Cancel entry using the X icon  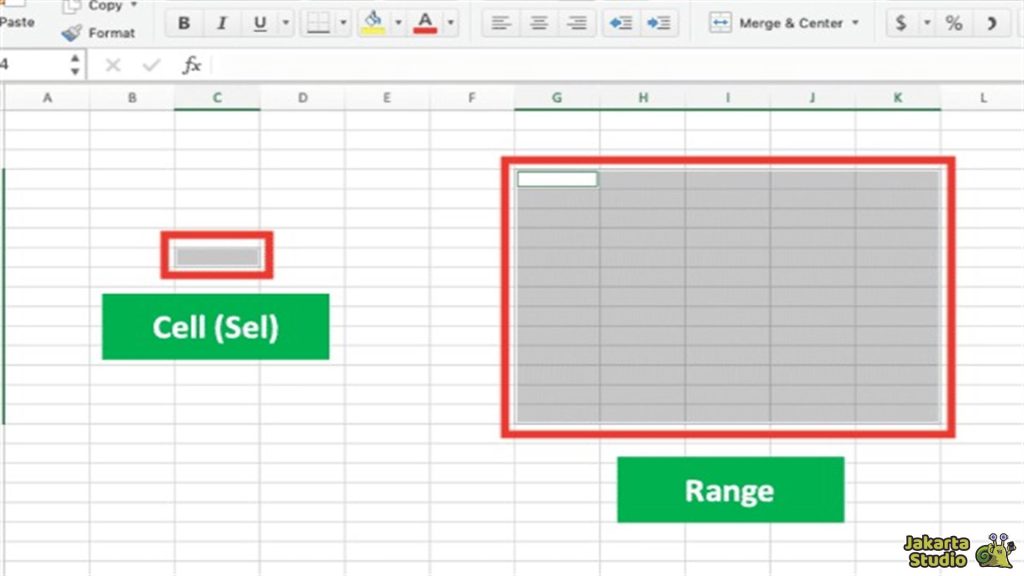112,65
